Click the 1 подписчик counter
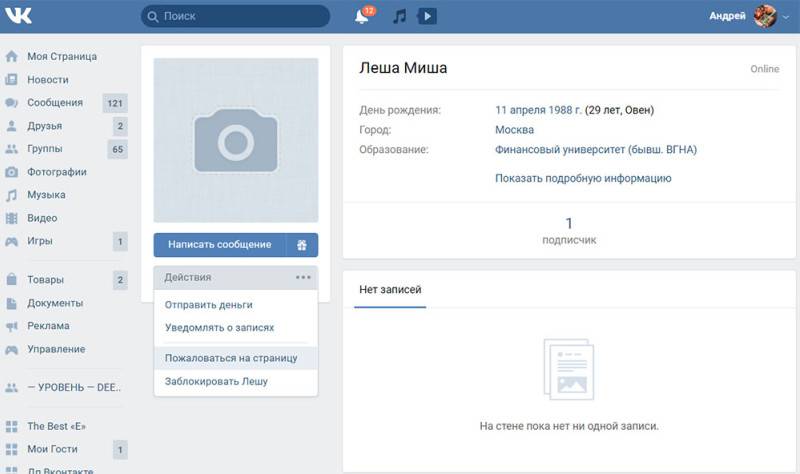800x474 pixels. coord(569,230)
